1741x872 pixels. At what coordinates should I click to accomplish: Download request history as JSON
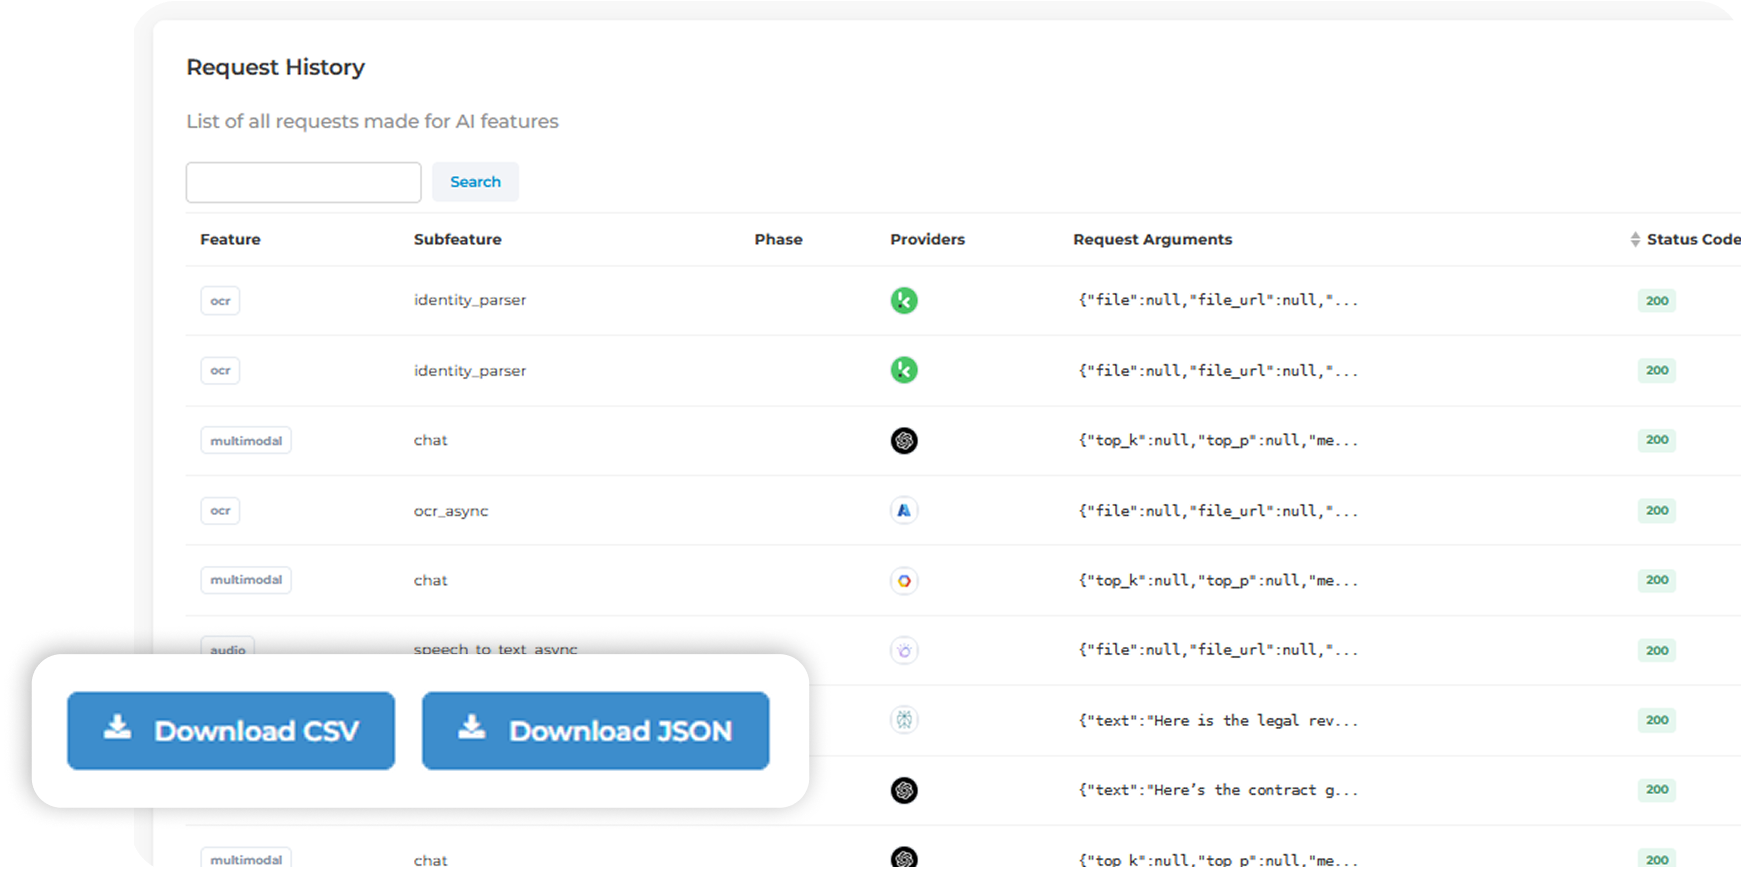[595, 731]
